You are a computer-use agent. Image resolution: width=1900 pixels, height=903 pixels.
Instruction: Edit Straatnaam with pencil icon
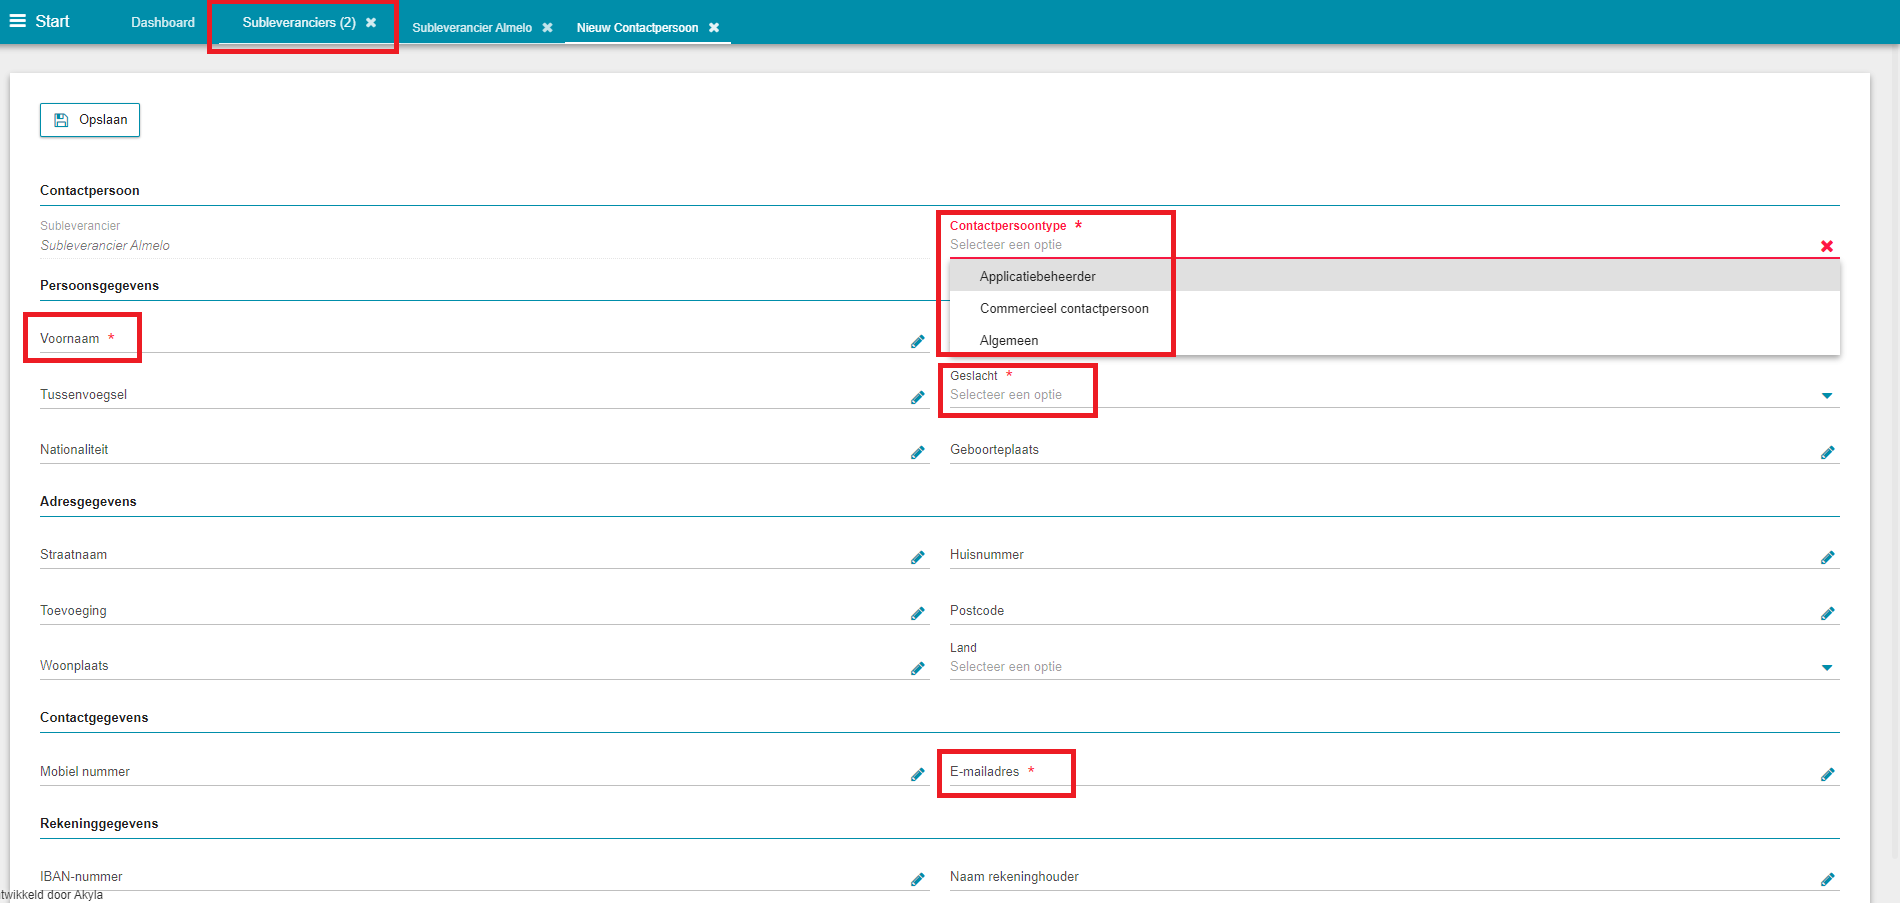tap(918, 558)
